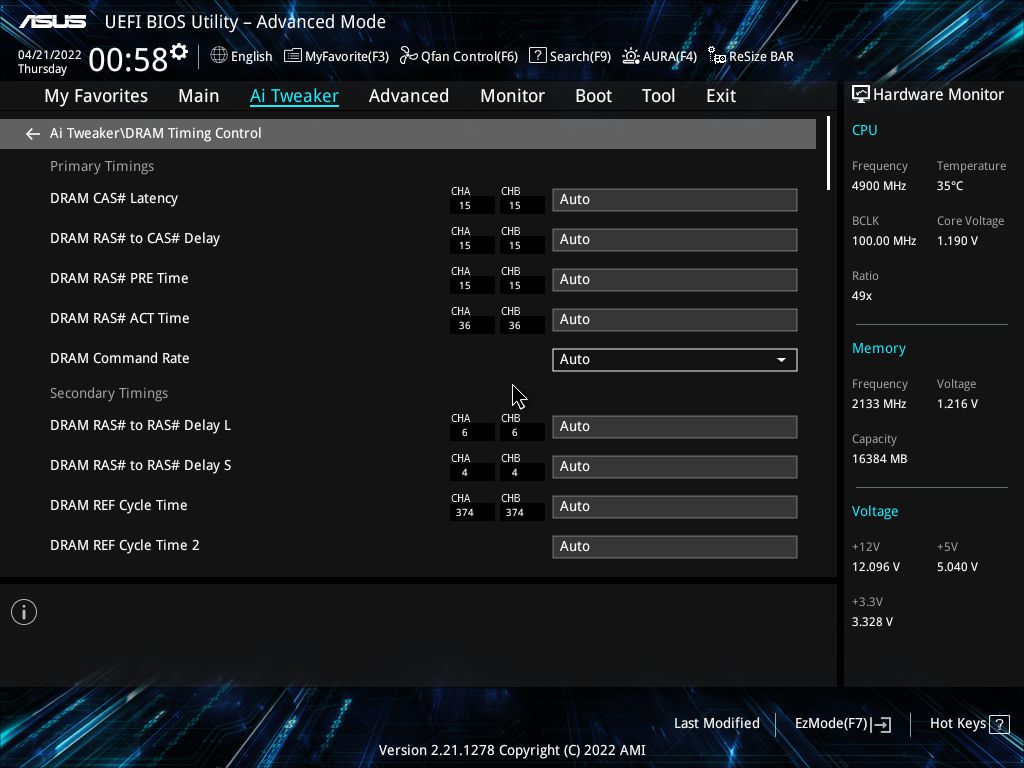Viewport: 1024px width, 768px height.
Task: Click the +5V 5.040 V reading
Action: 957,567
